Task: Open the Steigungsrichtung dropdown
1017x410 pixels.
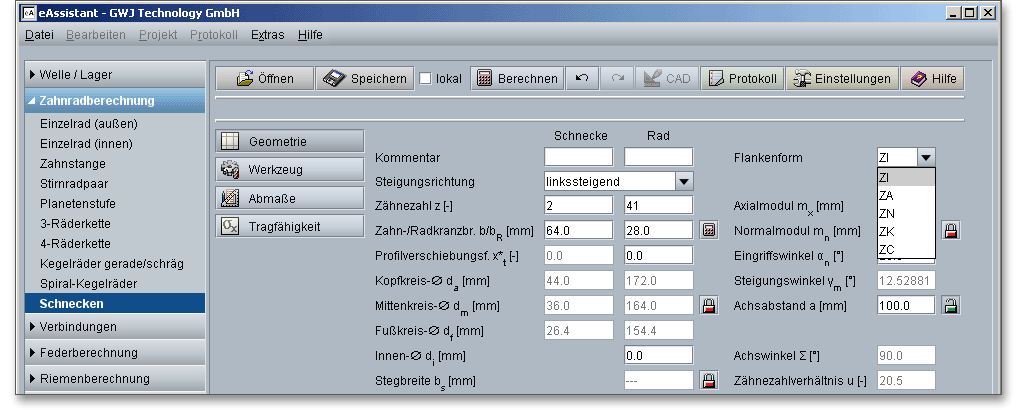Action: (x=684, y=182)
